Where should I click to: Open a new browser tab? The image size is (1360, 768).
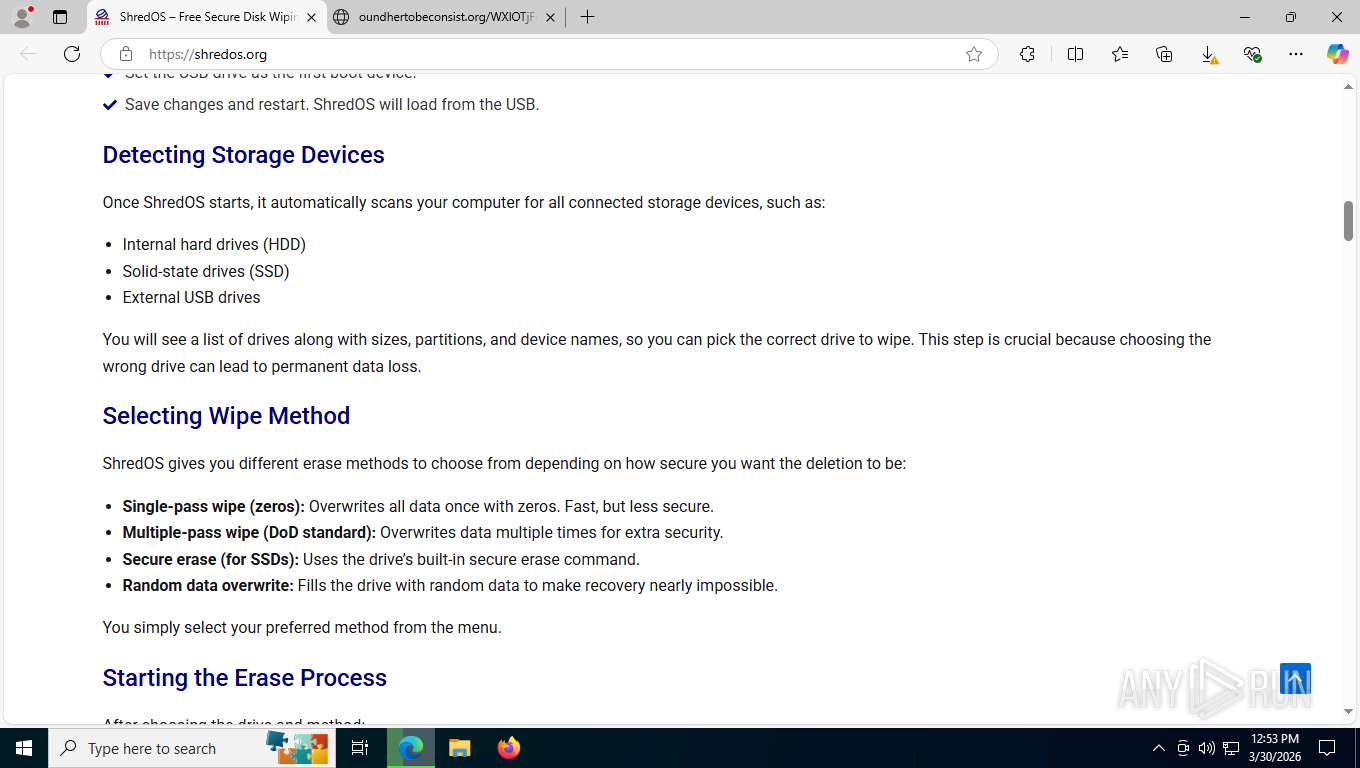click(587, 17)
